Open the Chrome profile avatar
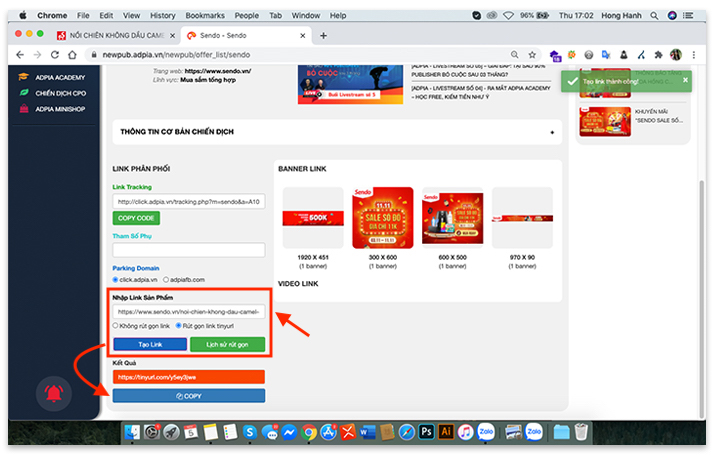This screenshot has width=714, height=455. 676,55
